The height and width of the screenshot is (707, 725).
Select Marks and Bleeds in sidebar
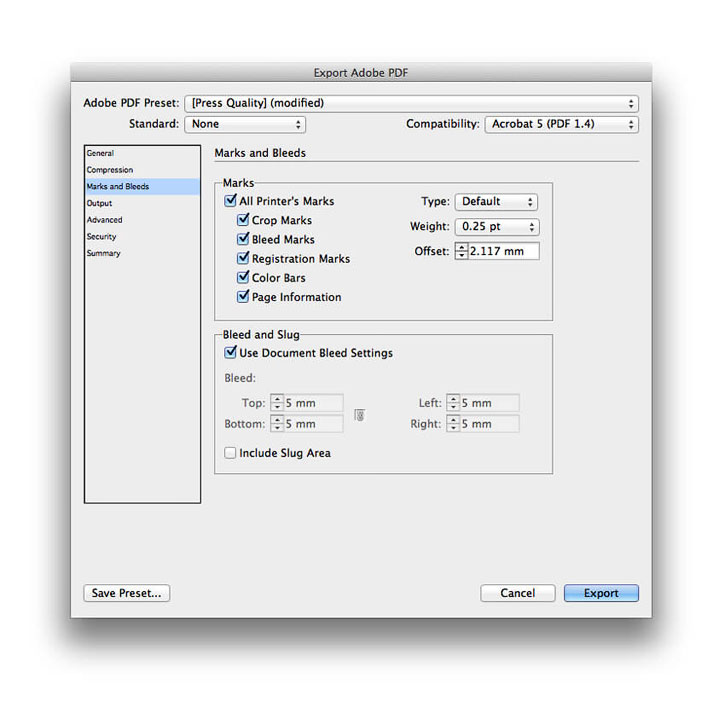(x=142, y=186)
